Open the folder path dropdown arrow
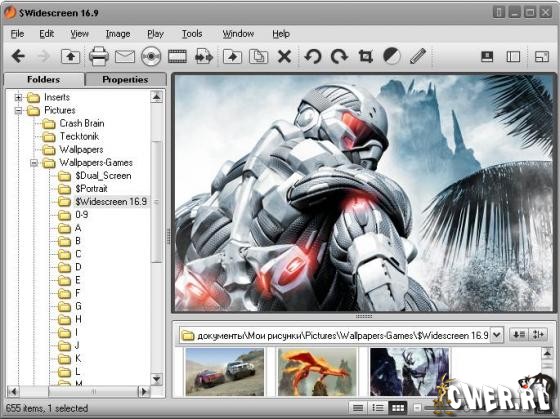This screenshot has width=560, height=419. click(x=496, y=335)
